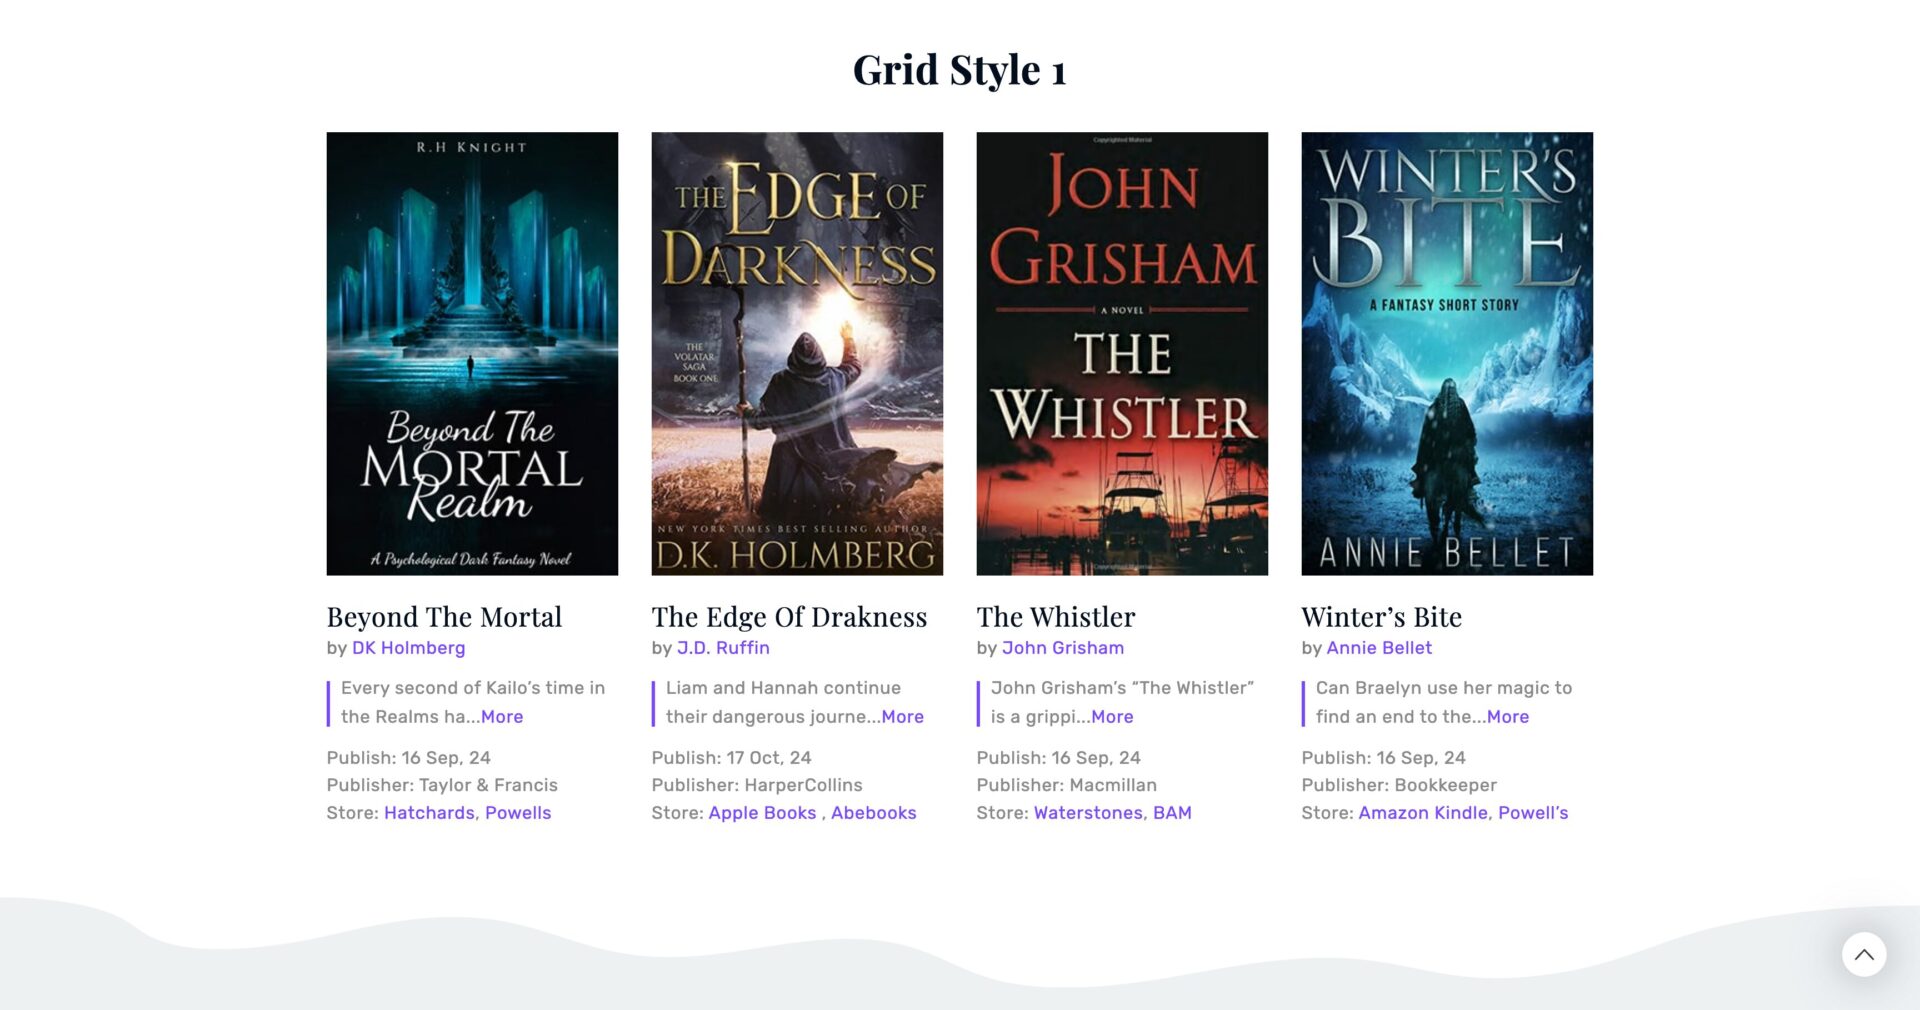The image size is (1920, 1010).
Task: Open the Waterstones store link
Action: click(x=1088, y=813)
